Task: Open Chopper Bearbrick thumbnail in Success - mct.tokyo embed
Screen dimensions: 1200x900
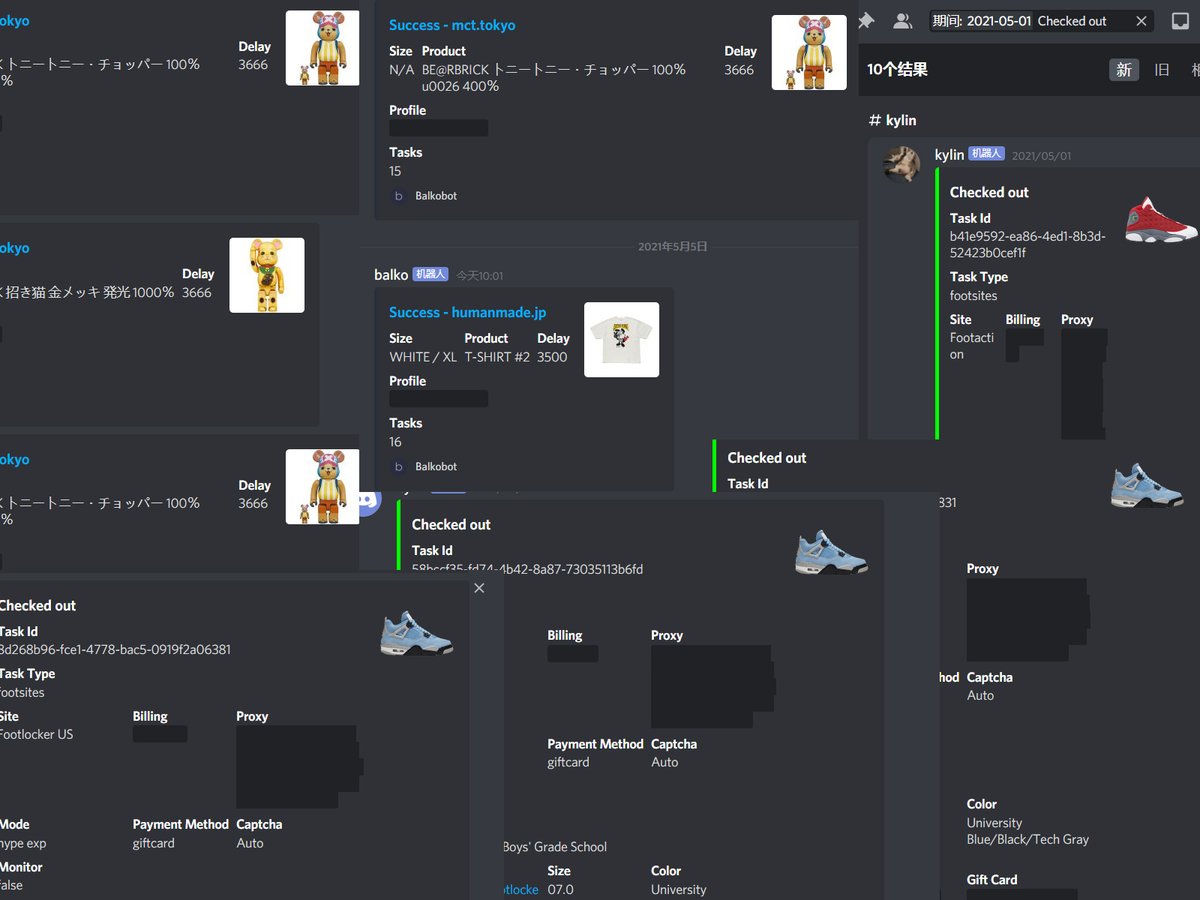Action: [x=809, y=52]
